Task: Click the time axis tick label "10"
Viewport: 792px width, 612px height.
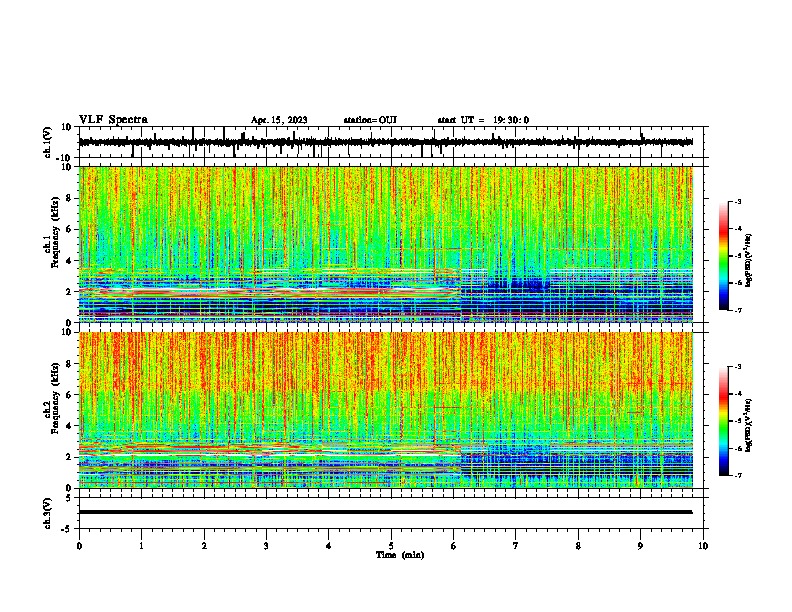Action: pyautogui.click(x=703, y=546)
